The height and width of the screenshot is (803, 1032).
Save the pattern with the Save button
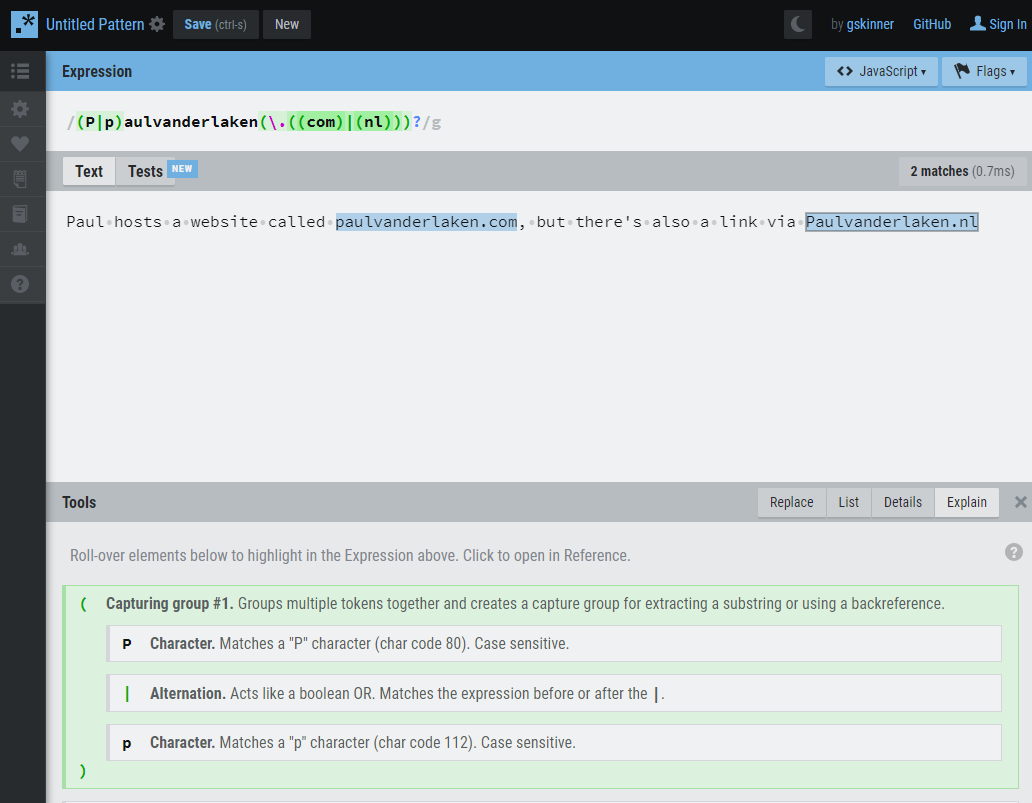pos(215,24)
